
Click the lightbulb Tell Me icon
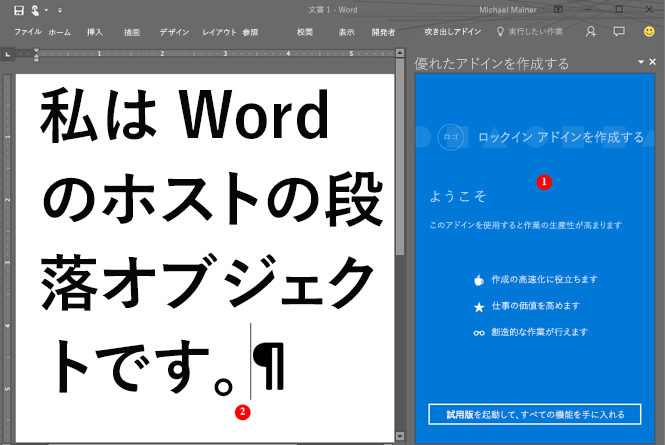(500, 32)
